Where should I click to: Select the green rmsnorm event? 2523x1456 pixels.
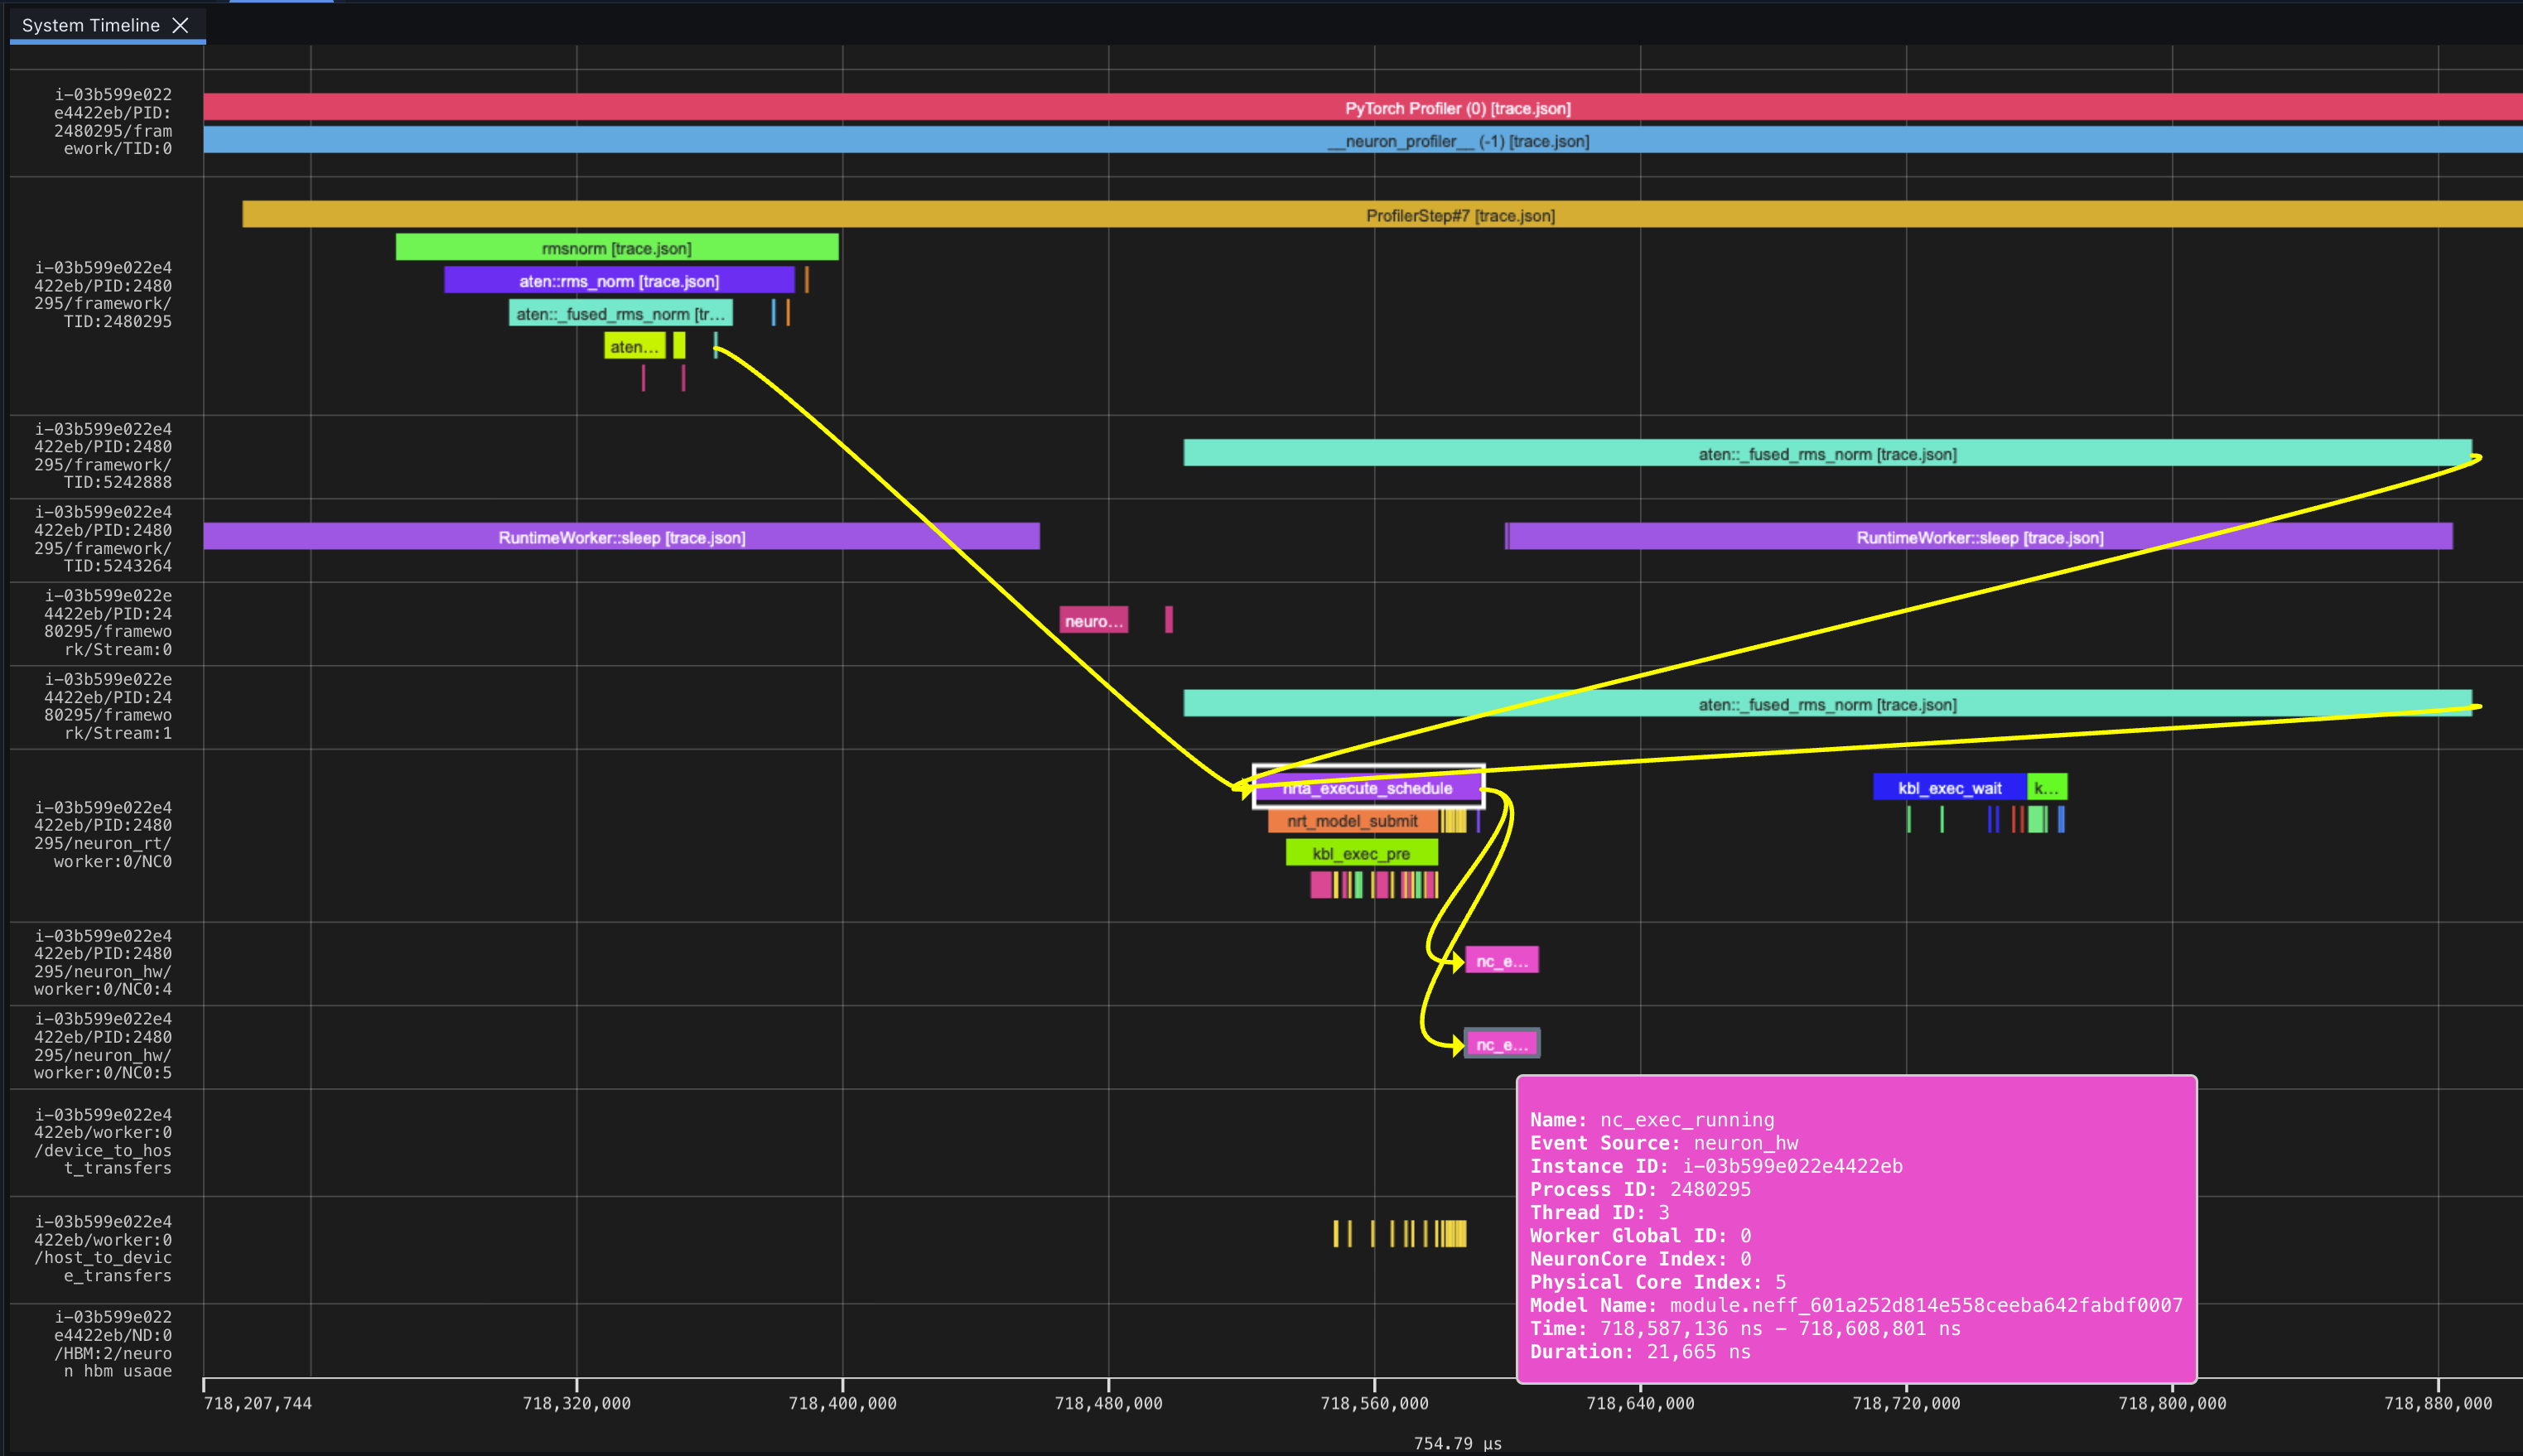point(617,247)
